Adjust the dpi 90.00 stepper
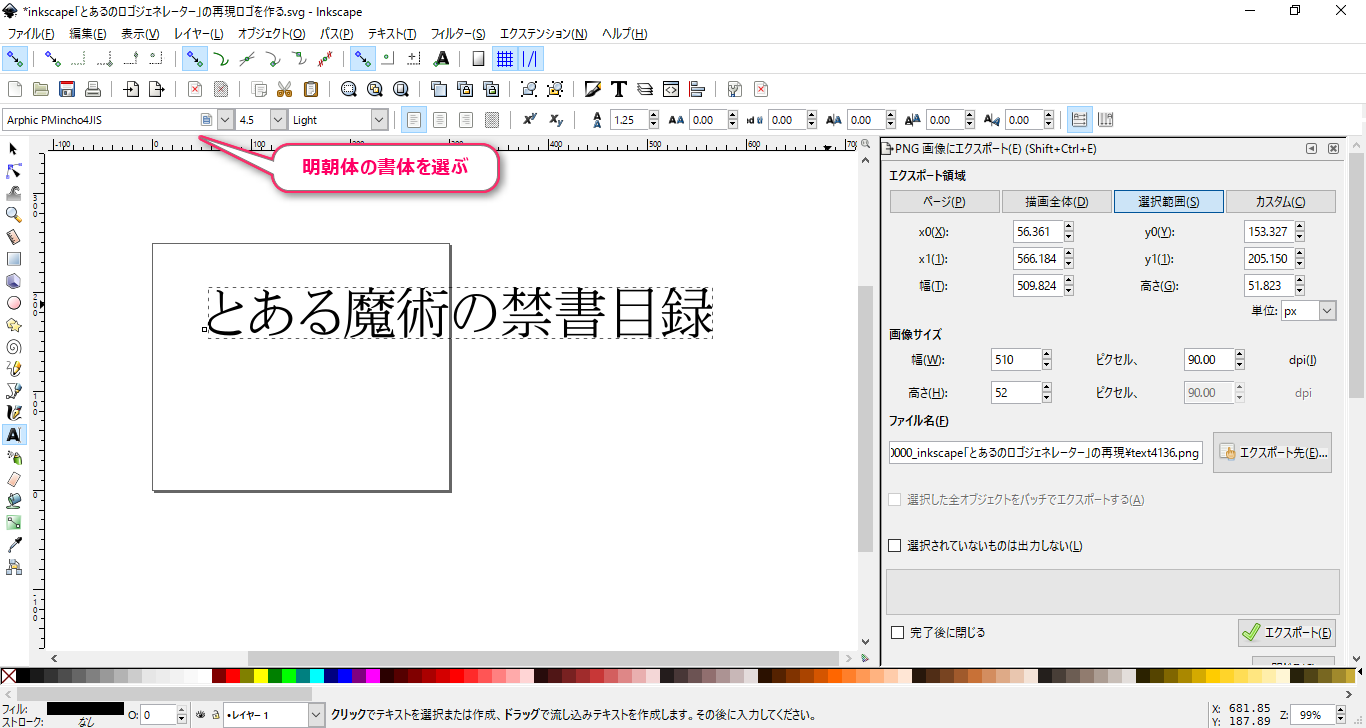Screen dimensions: 1366x728 1240,360
